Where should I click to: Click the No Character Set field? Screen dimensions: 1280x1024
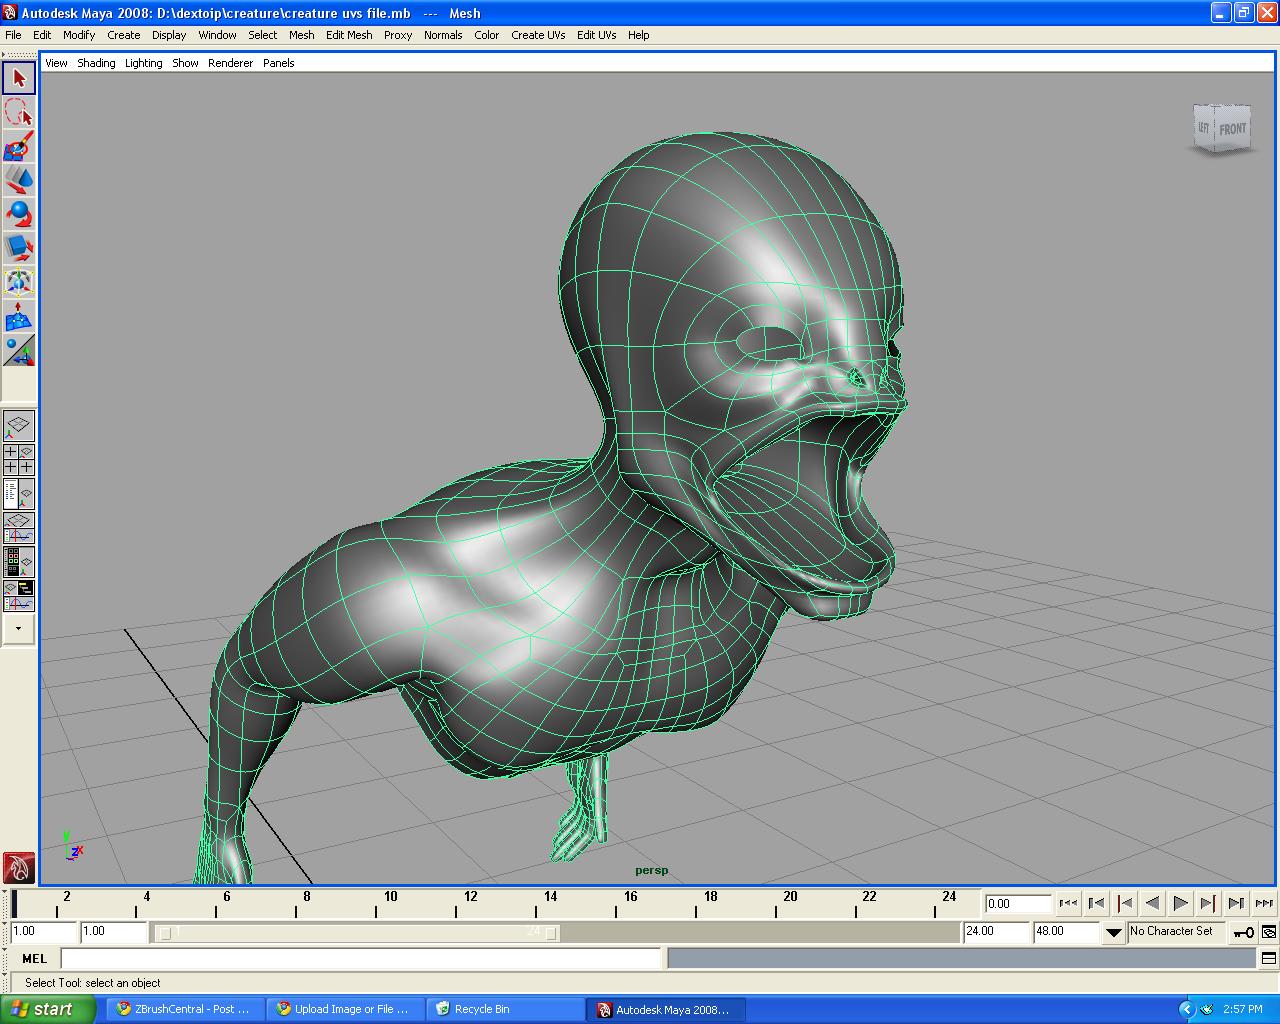coord(1177,931)
